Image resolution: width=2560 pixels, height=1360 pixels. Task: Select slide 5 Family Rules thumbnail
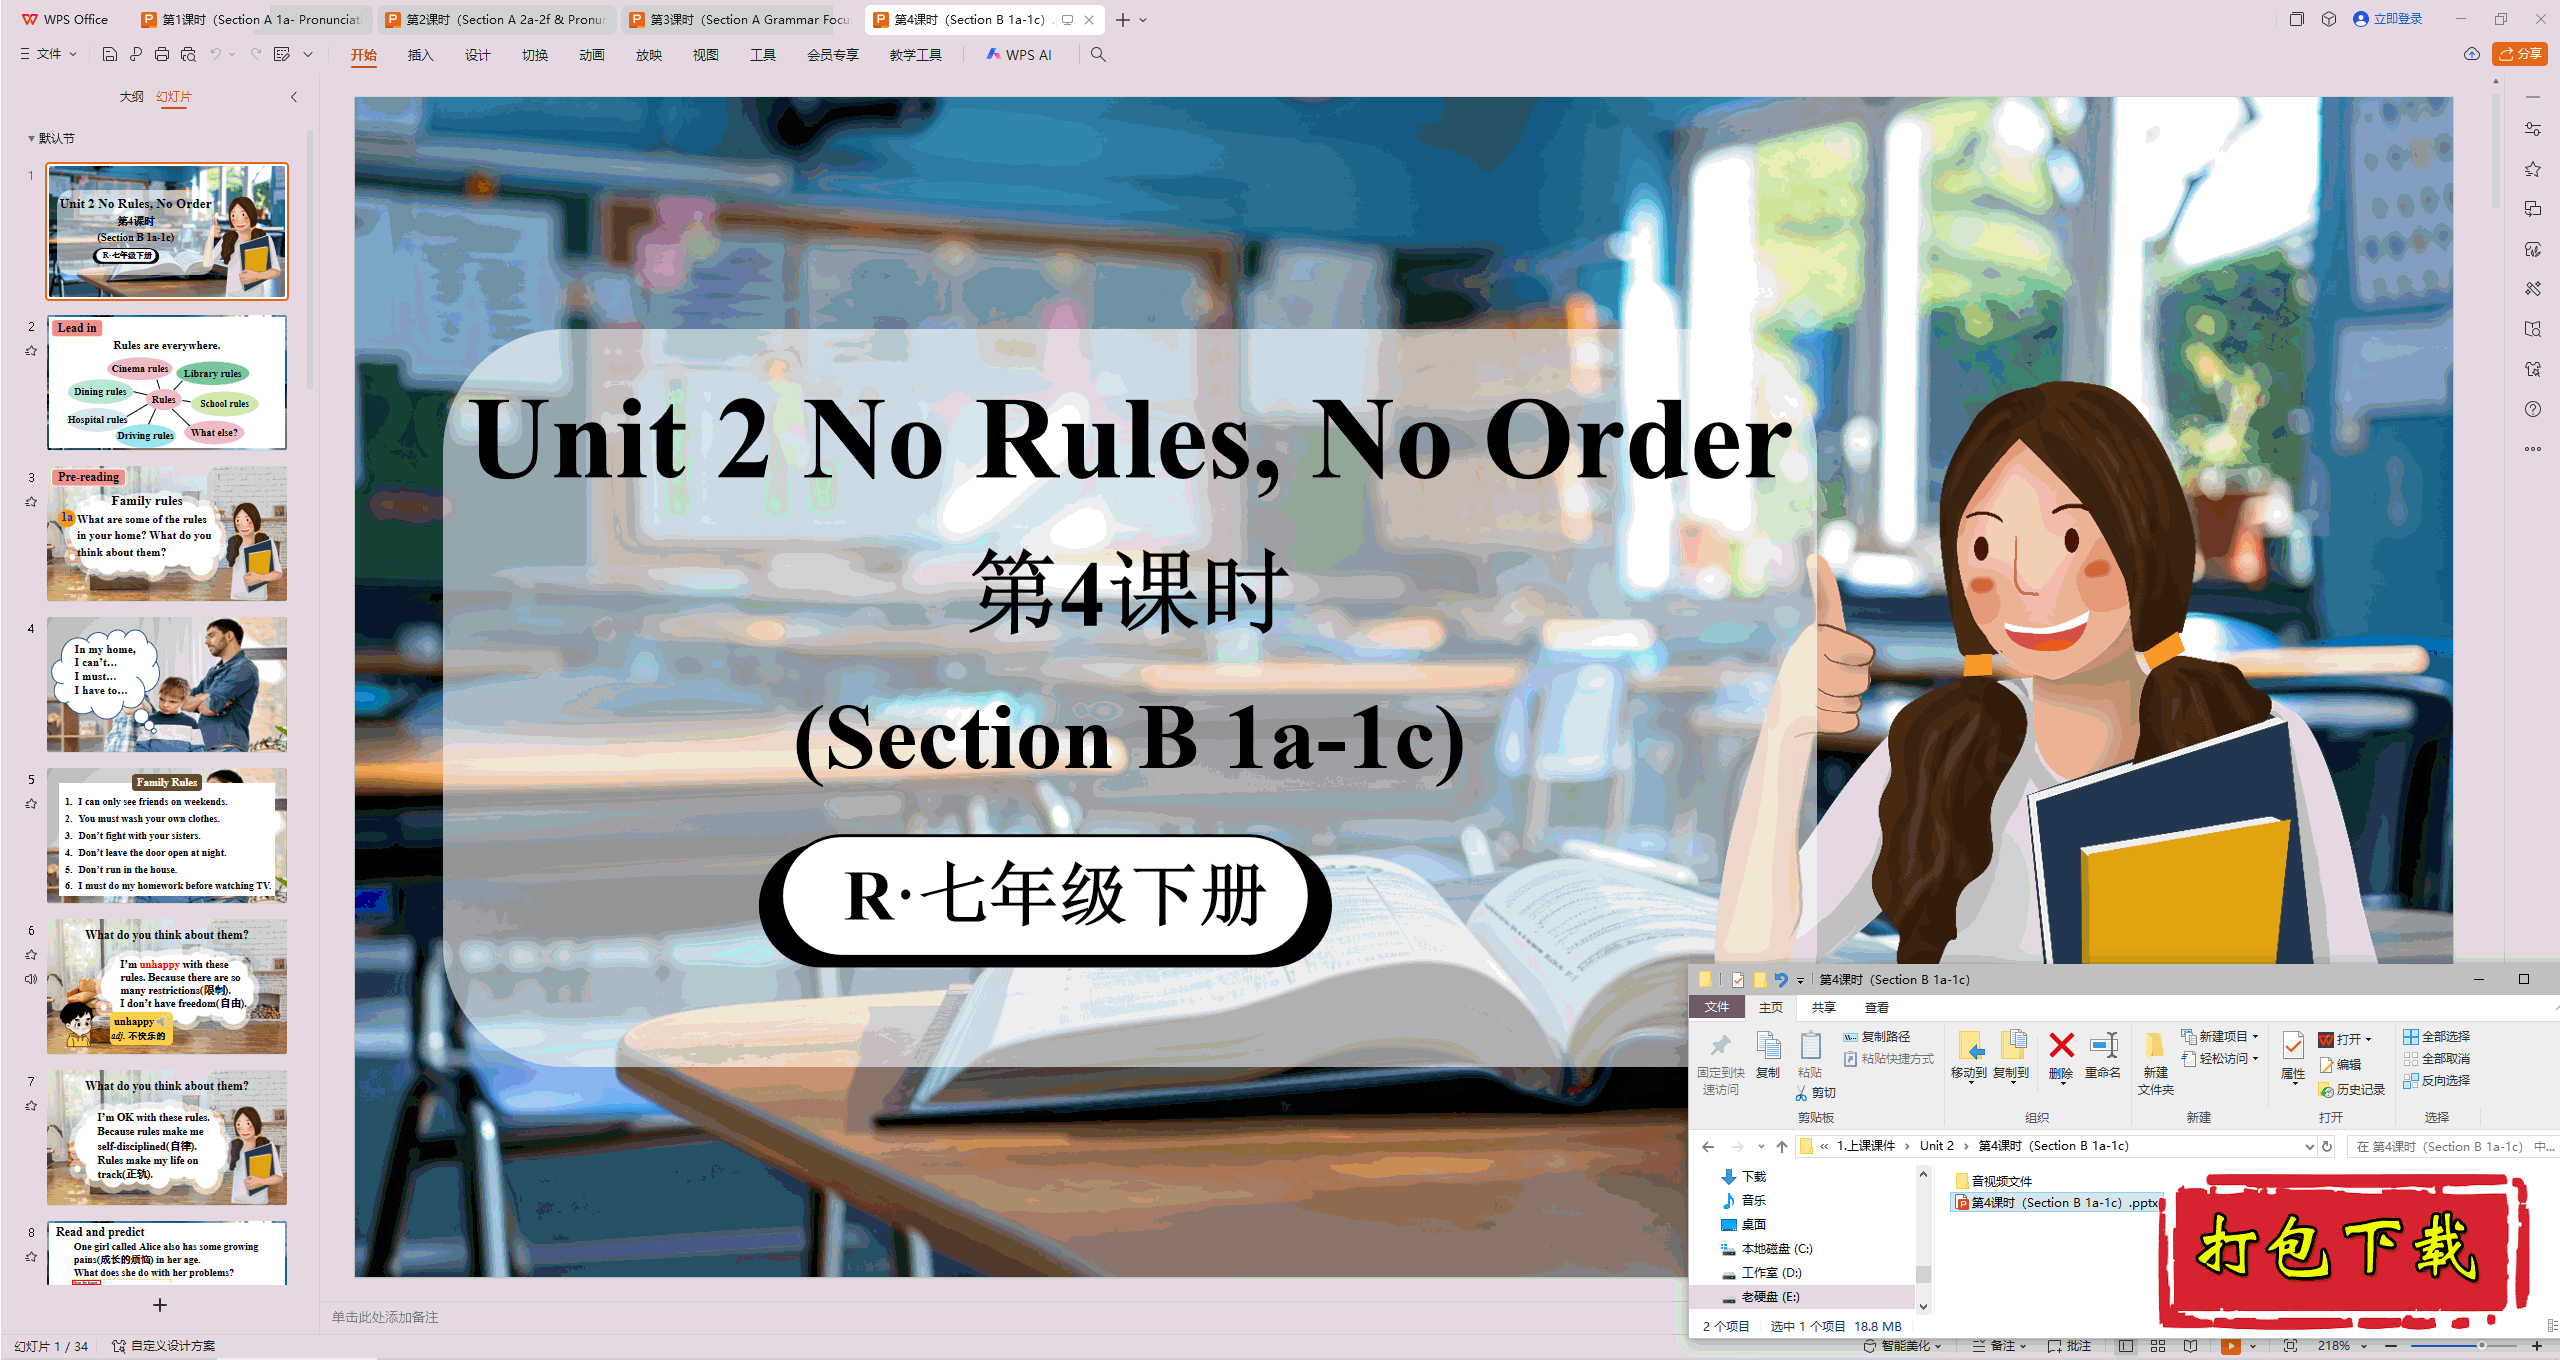(167, 836)
